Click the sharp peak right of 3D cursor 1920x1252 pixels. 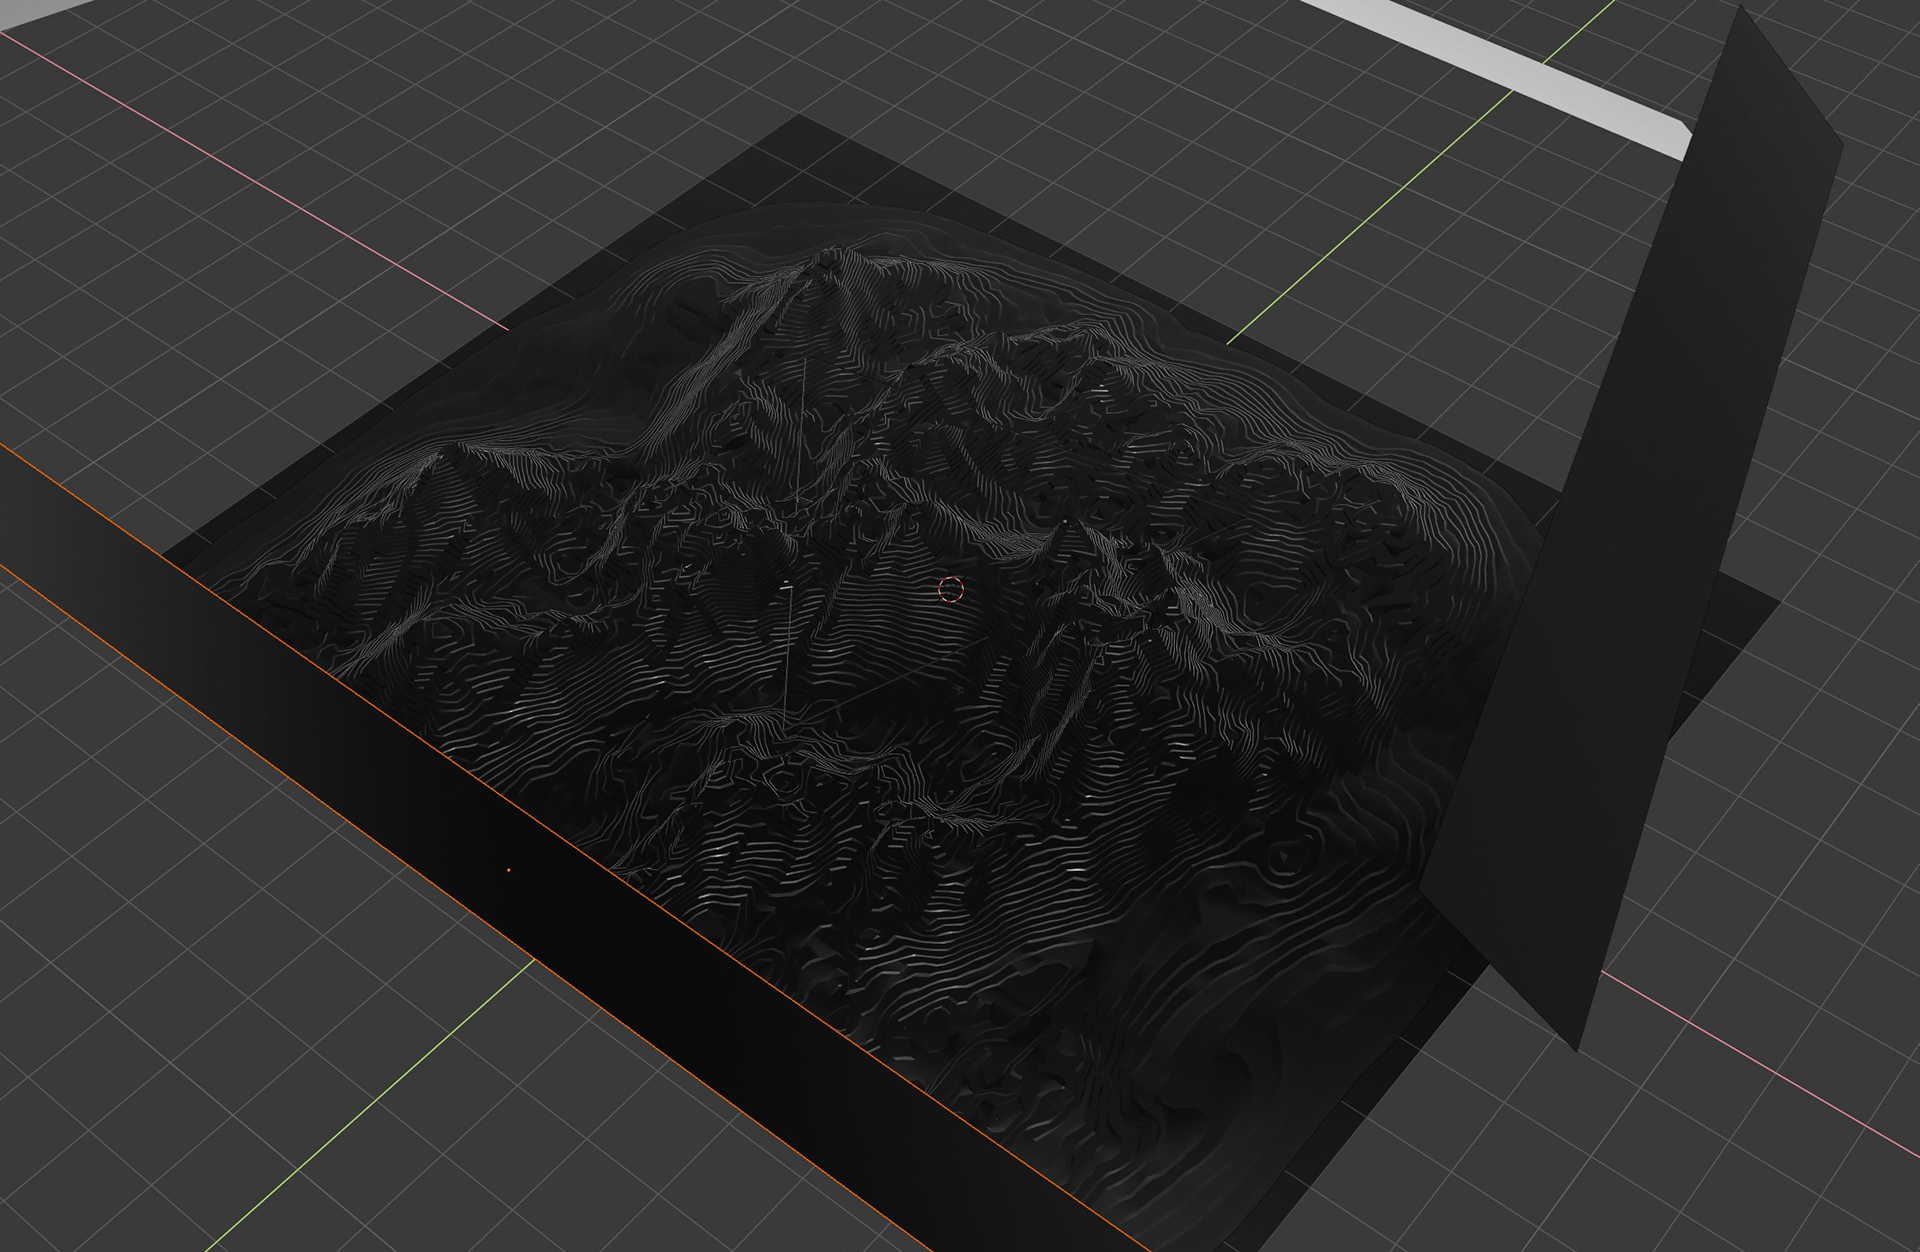(1068, 523)
